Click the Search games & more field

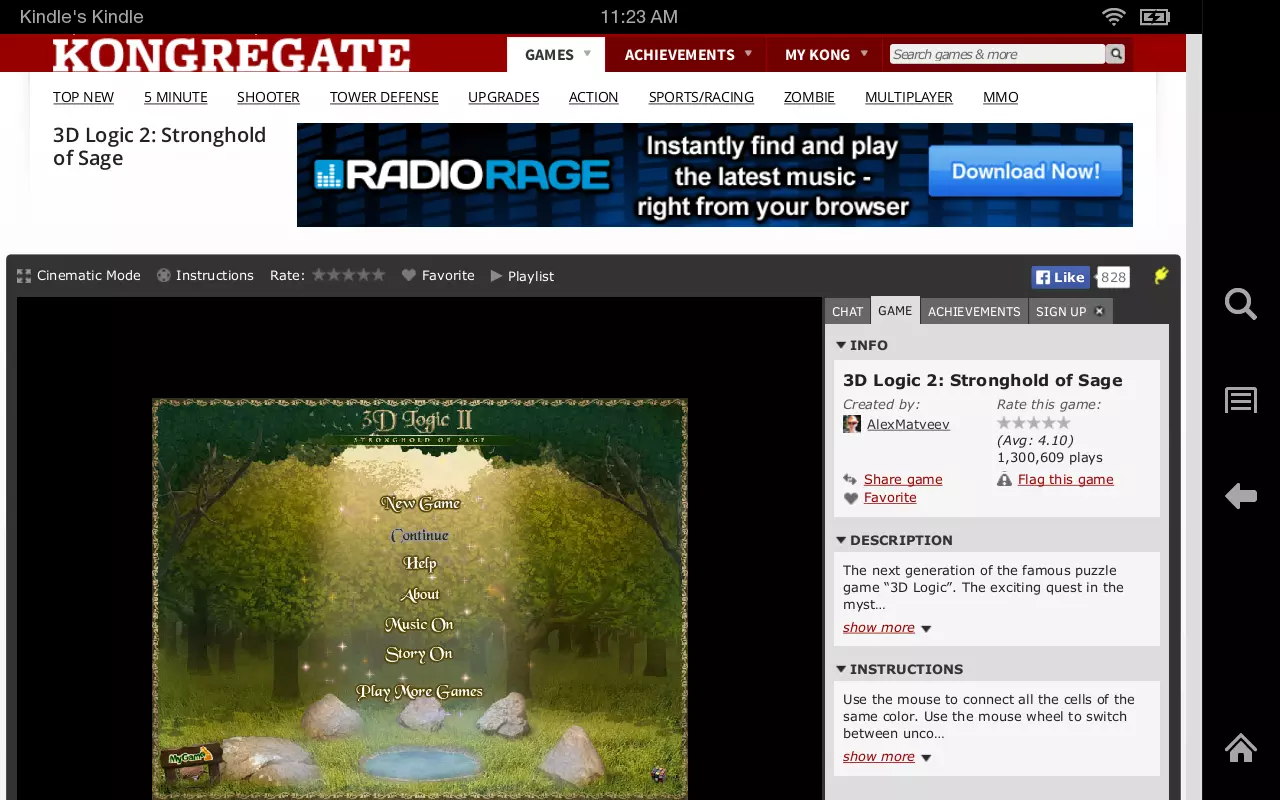coord(997,54)
